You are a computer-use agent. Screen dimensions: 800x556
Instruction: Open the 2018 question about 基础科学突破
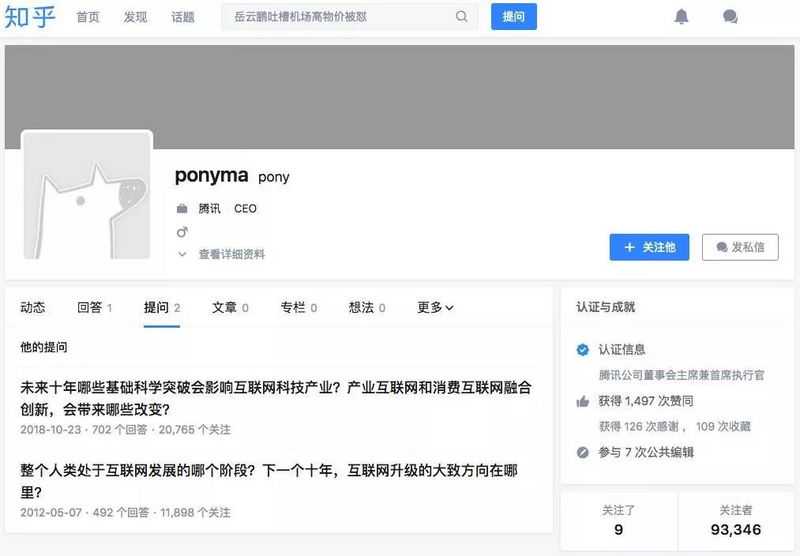click(x=275, y=398)
